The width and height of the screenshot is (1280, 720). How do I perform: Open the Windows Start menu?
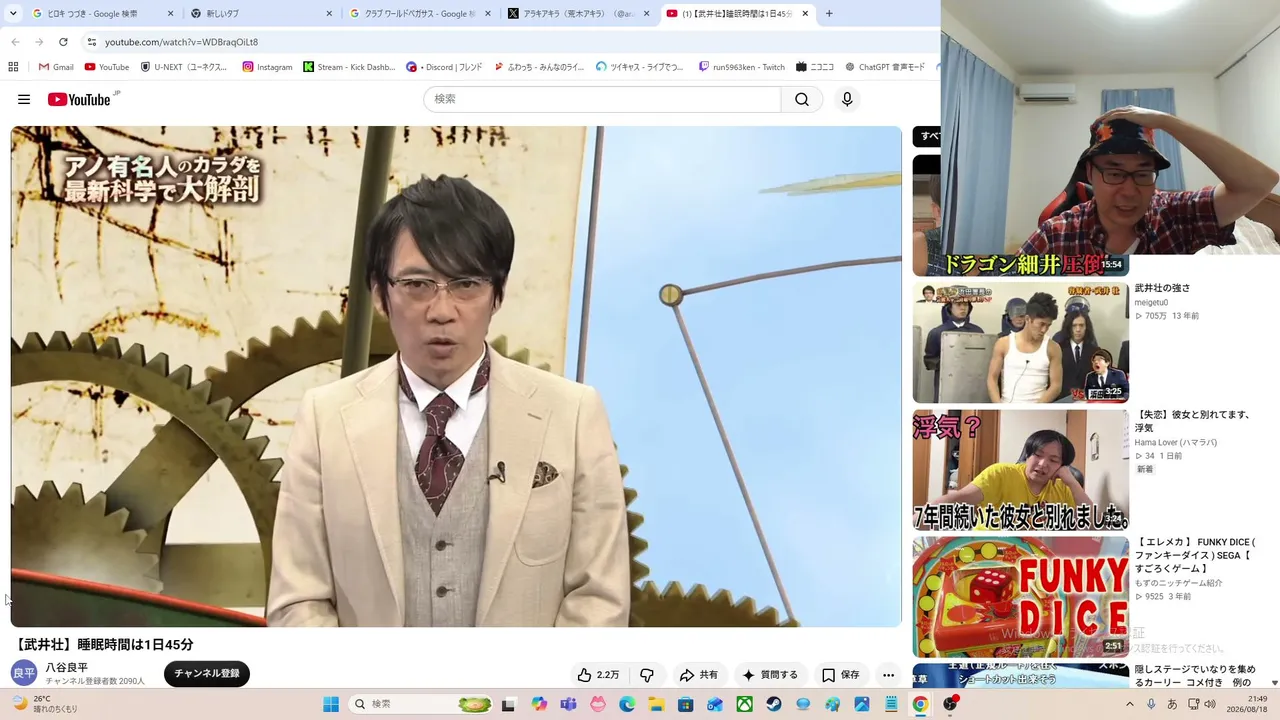tap(331, 704)
